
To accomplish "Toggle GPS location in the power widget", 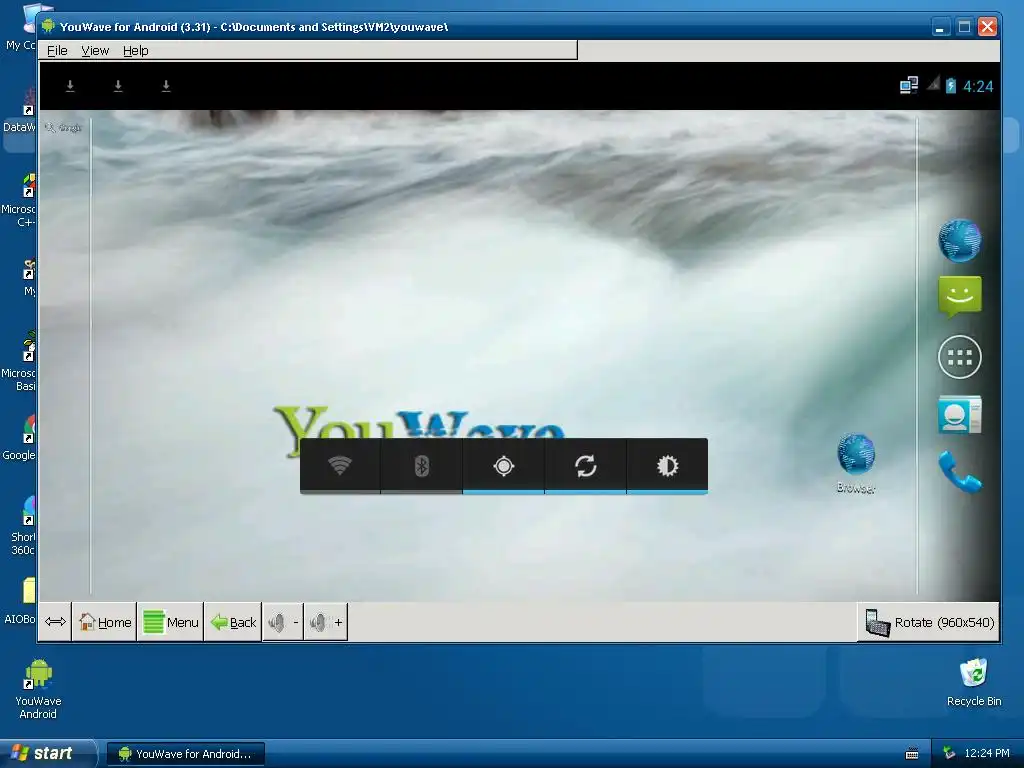I will click(x=504, y=466).
